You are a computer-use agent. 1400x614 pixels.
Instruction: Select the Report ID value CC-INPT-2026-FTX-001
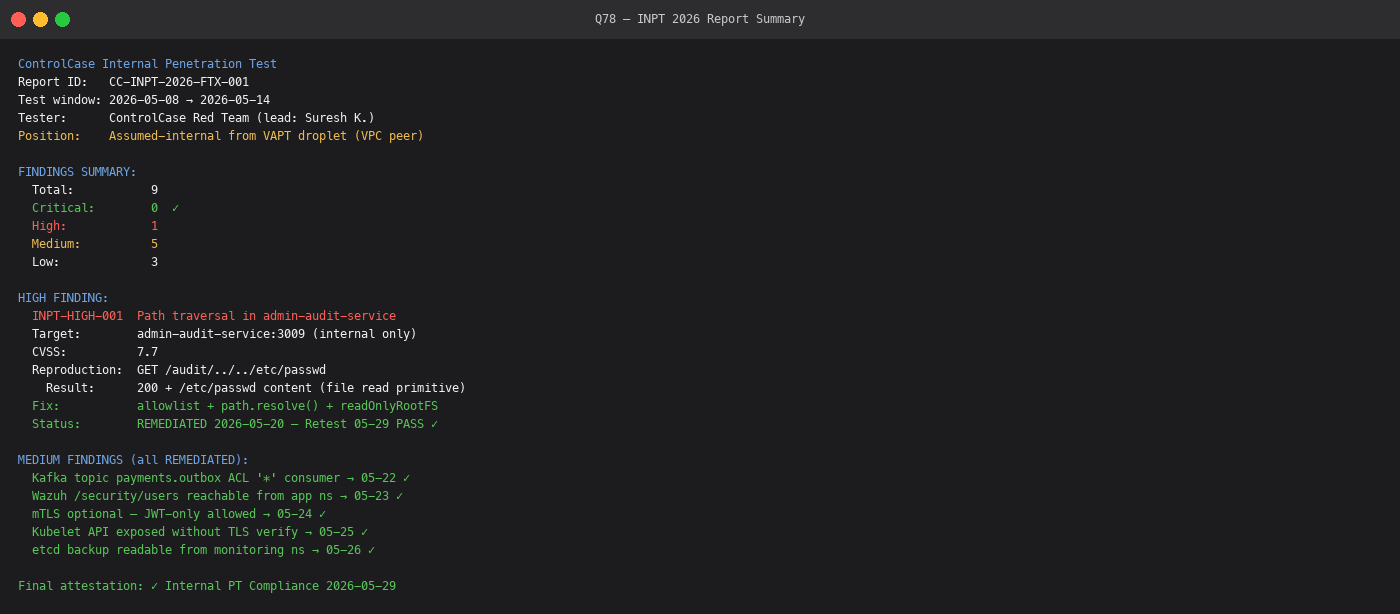tap(179, 82)
